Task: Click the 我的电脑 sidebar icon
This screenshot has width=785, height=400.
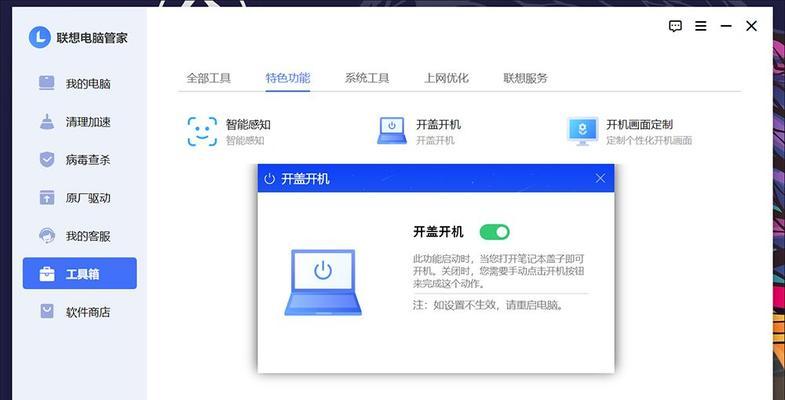Action: pos(47,83)
